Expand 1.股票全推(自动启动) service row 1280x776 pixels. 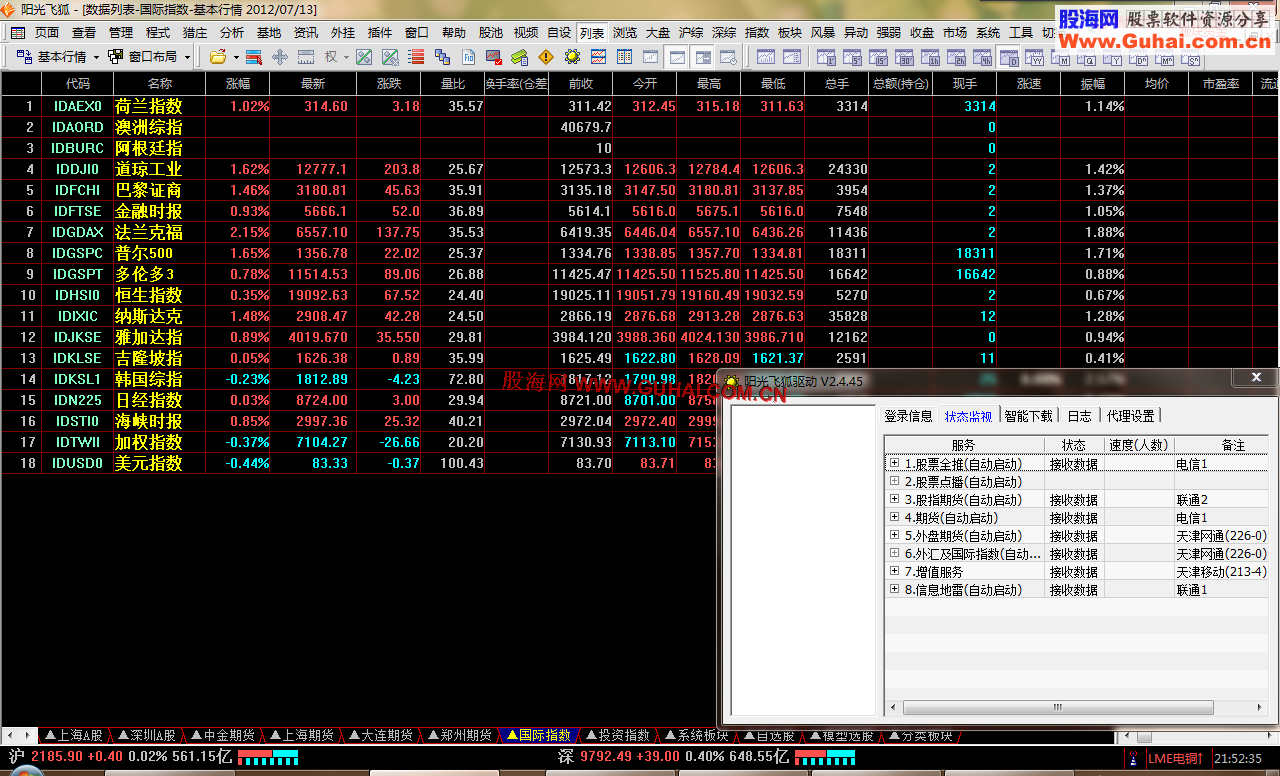click(x=895, y=463)
